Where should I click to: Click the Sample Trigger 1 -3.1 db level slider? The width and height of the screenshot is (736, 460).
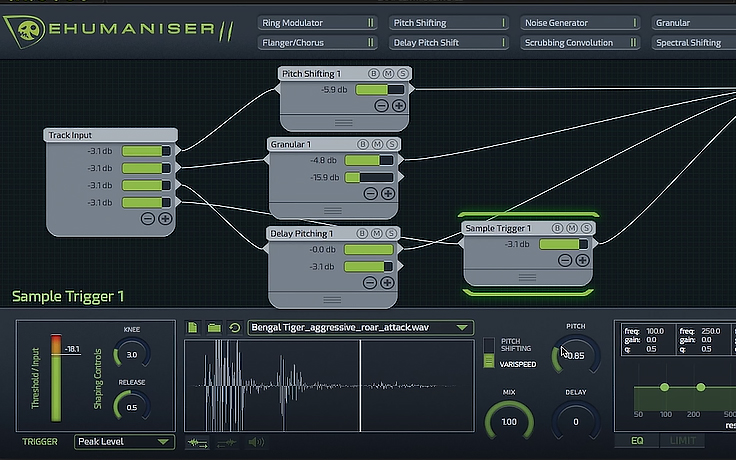click(x=564, y=244)
